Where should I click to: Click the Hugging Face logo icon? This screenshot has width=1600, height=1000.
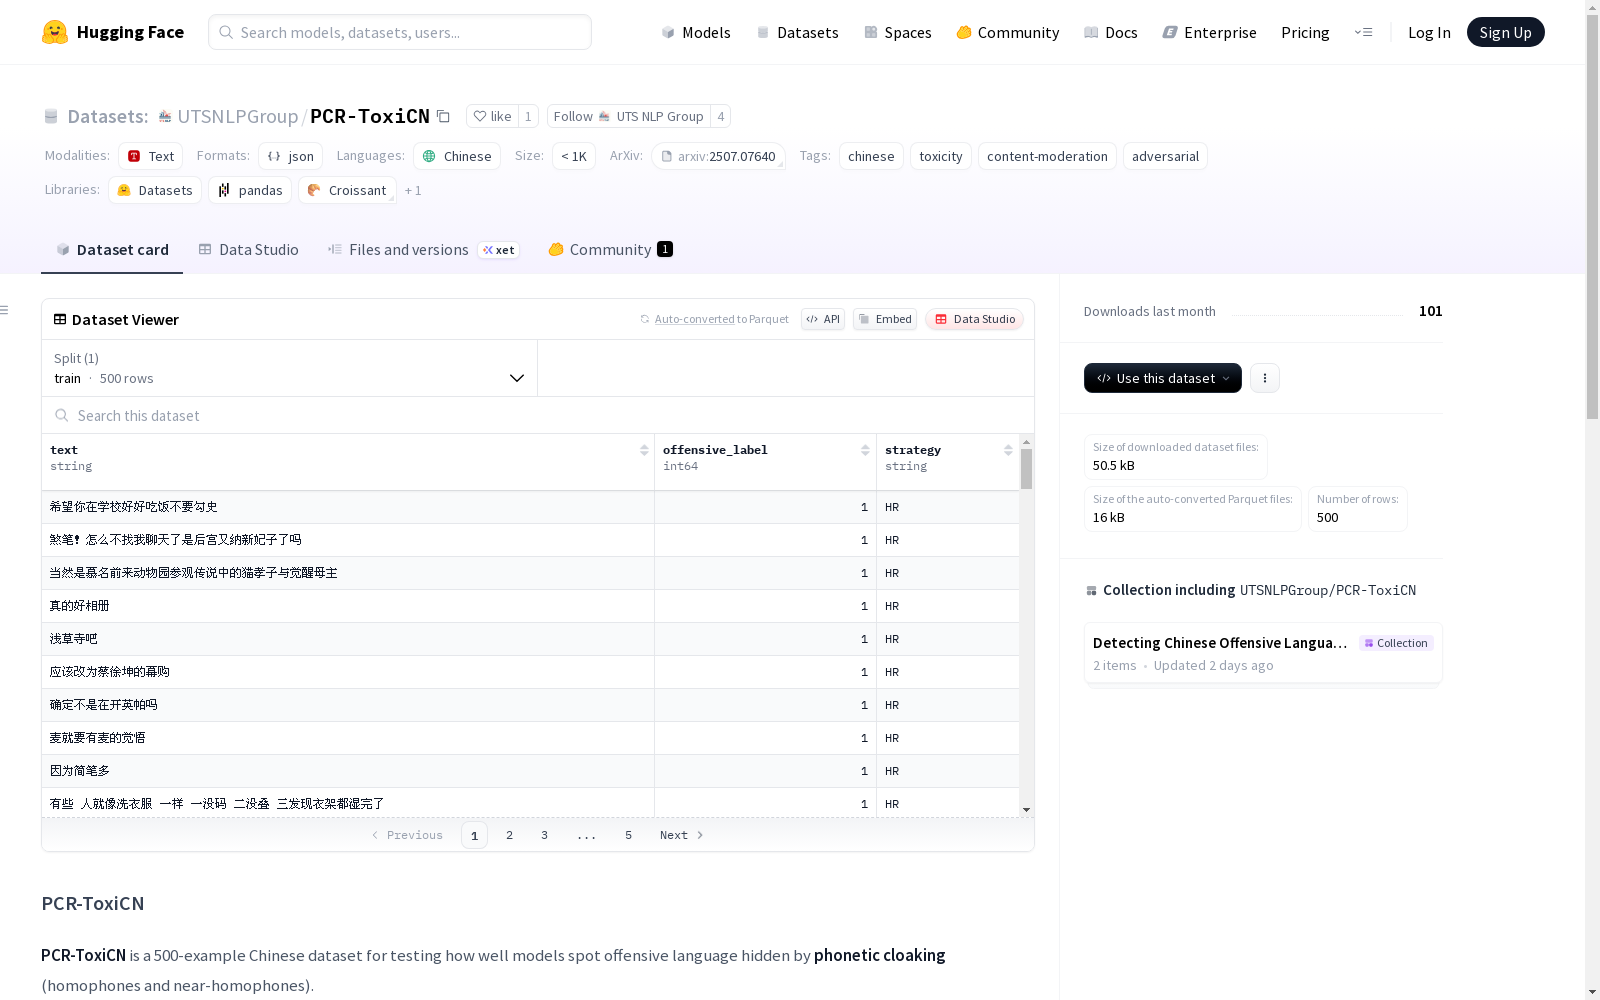click(x=55, y=32)
